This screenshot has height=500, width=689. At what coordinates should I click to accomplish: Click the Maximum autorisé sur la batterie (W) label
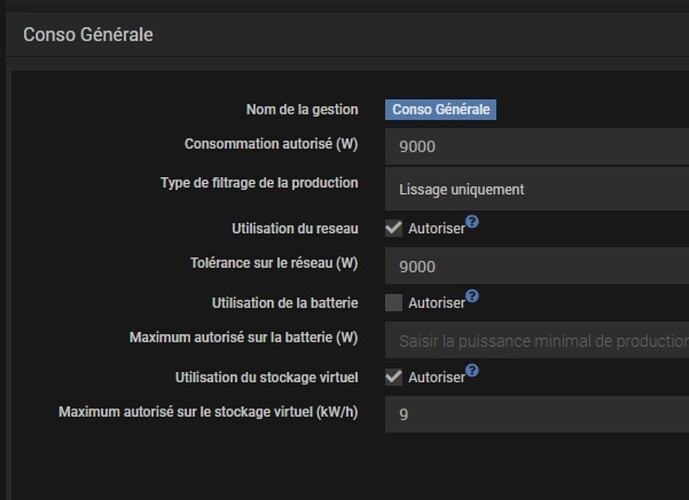(244, 337)
